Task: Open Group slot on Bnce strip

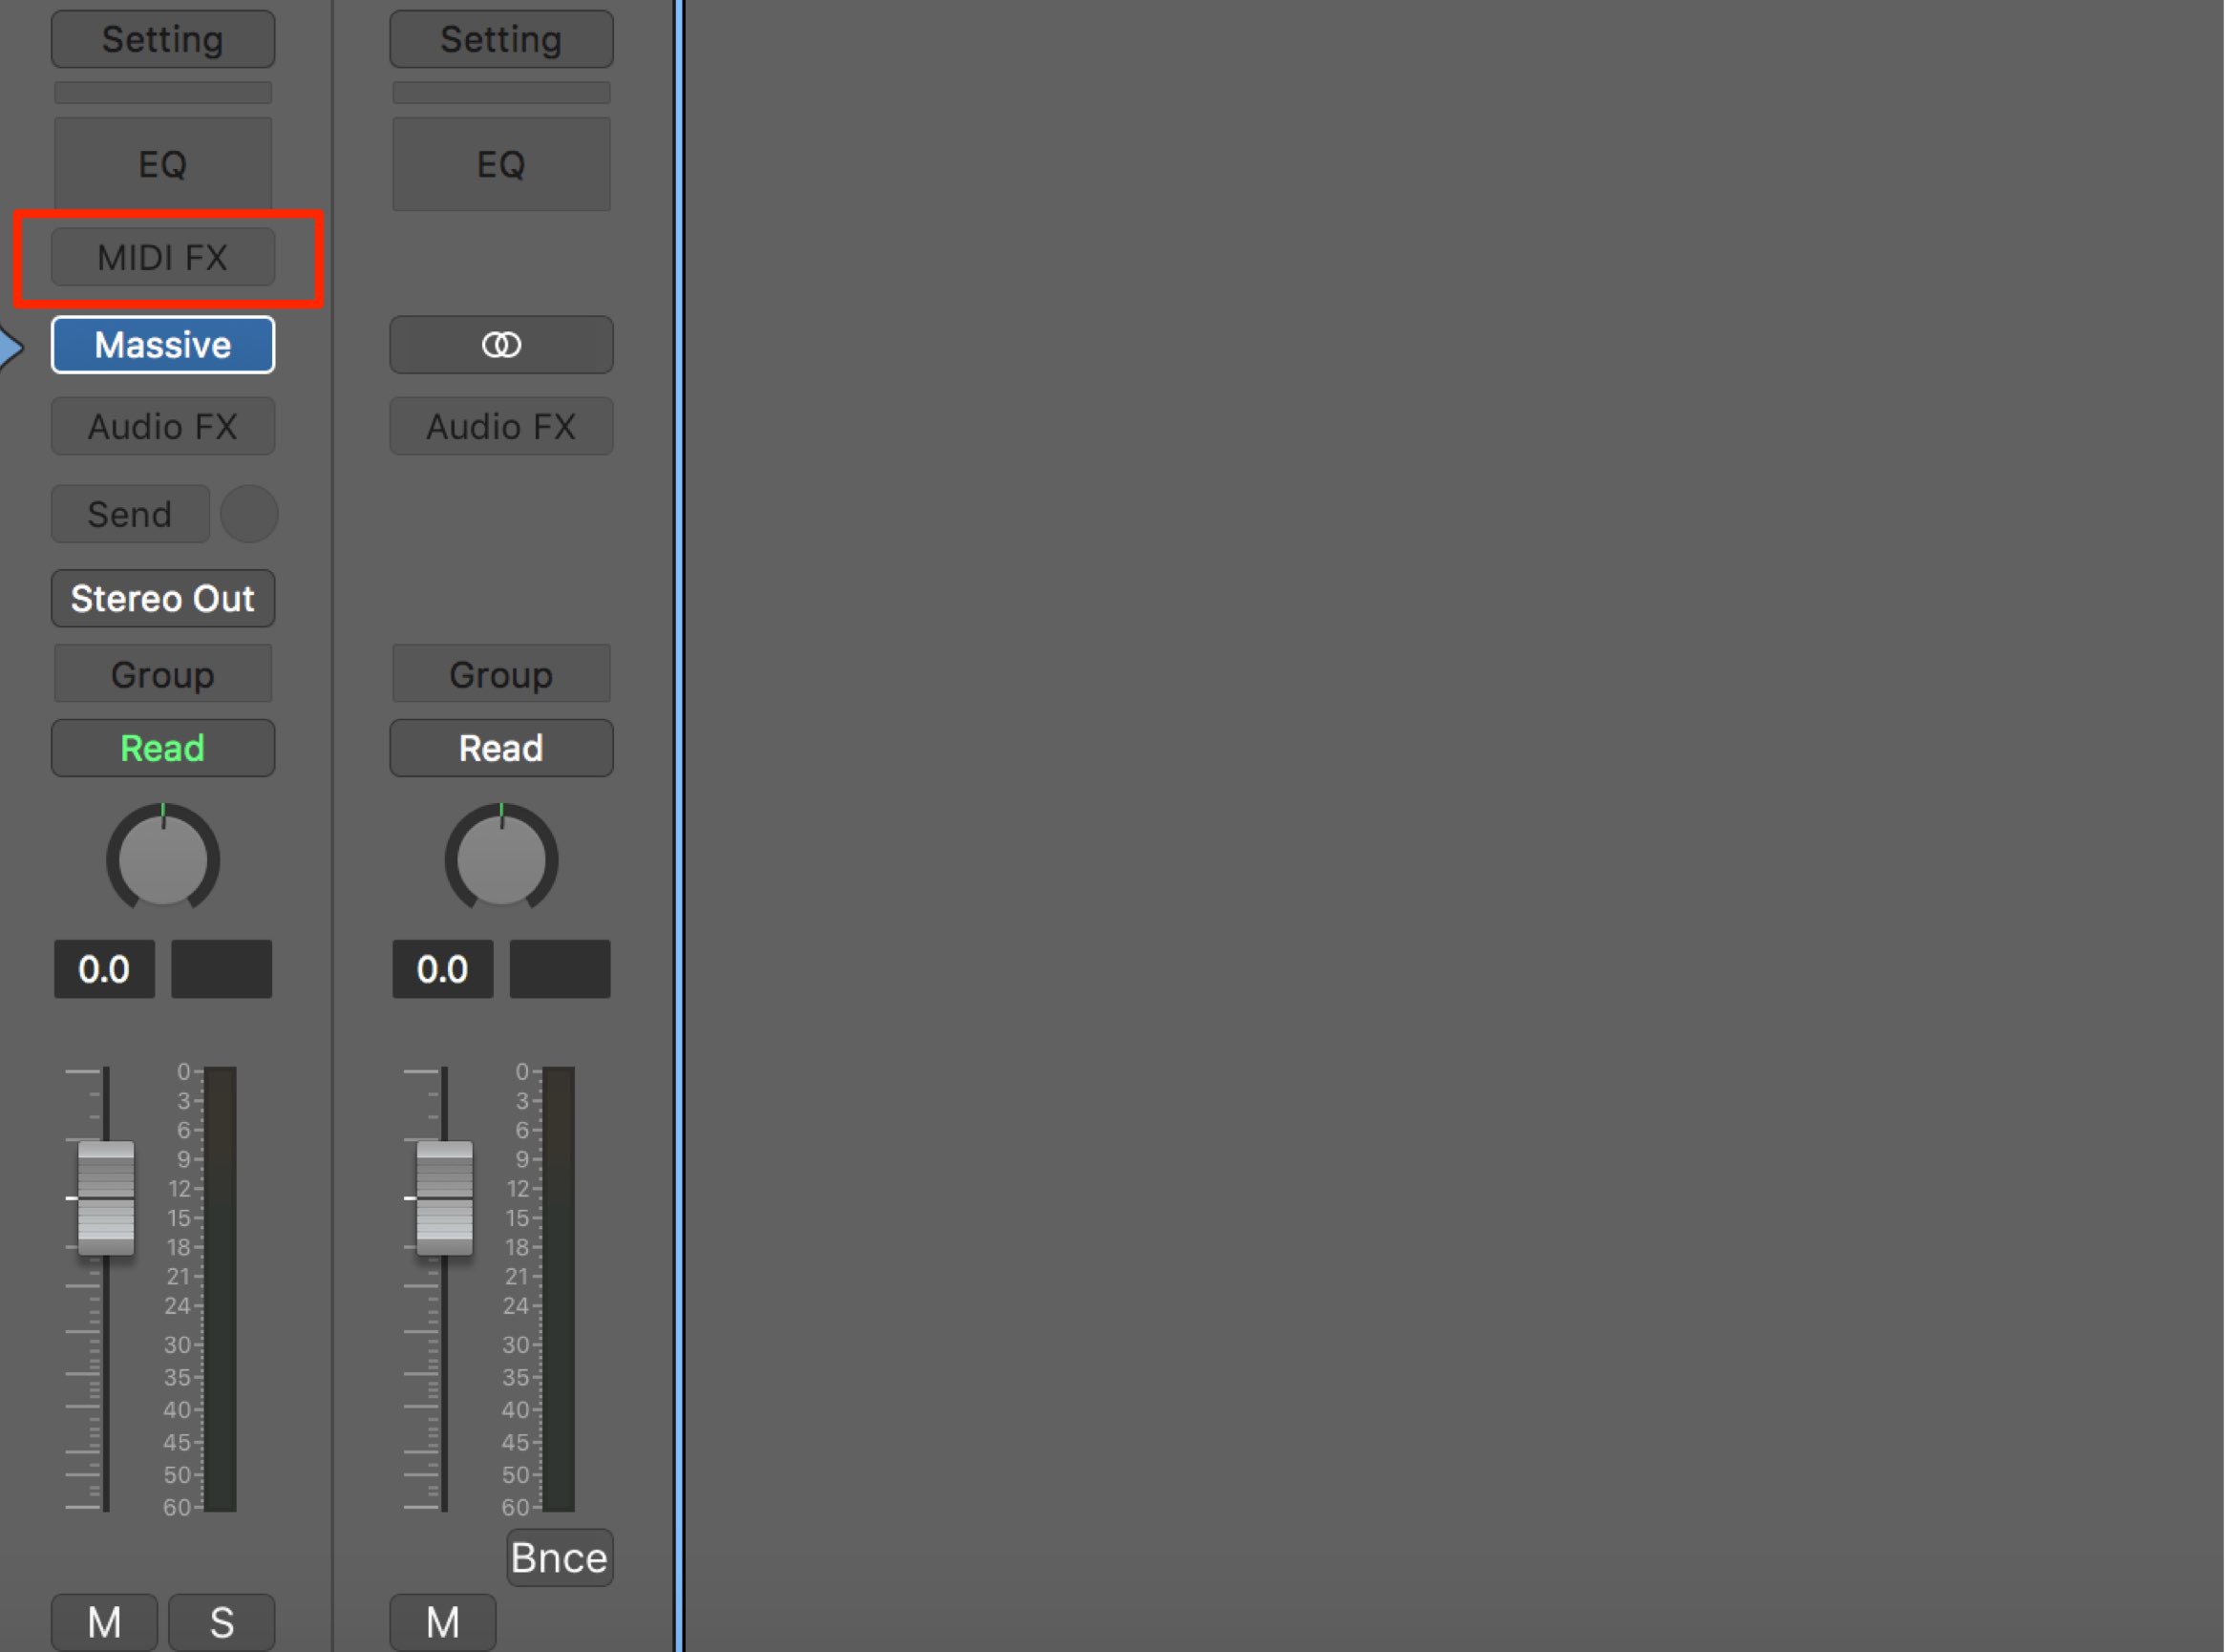Action: coord(501,674)
